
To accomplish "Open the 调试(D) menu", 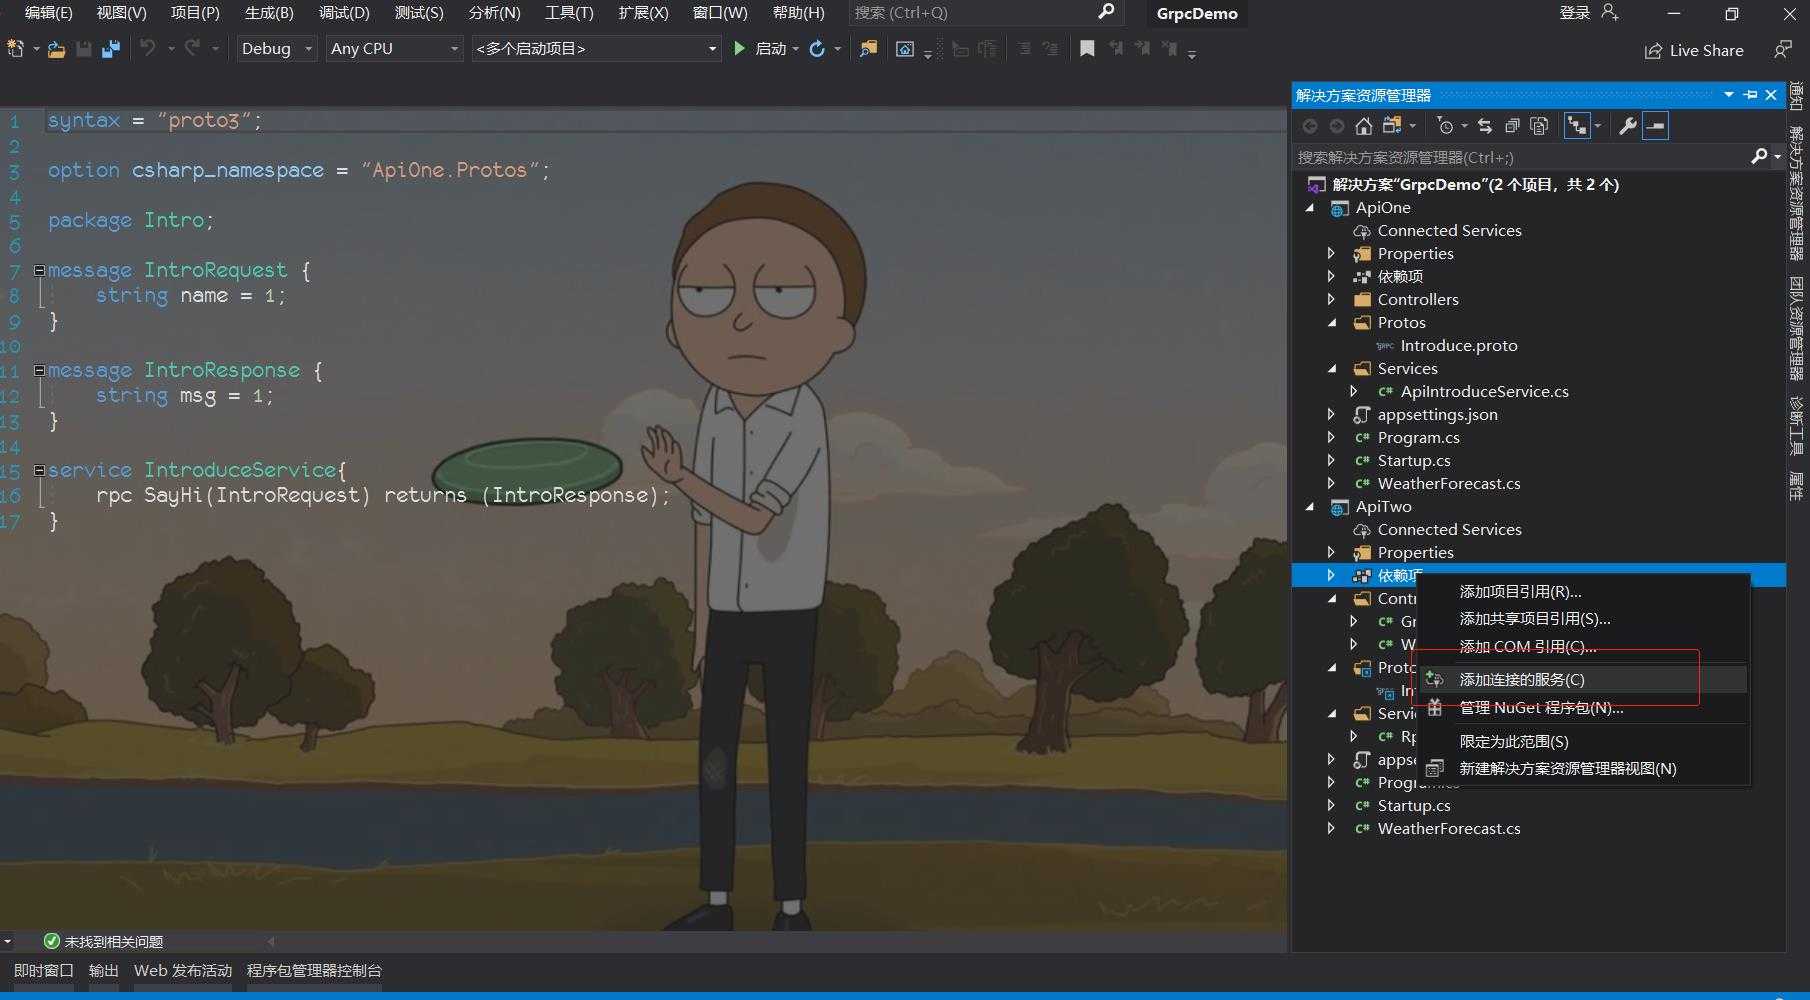I will (x=344, y=13).
